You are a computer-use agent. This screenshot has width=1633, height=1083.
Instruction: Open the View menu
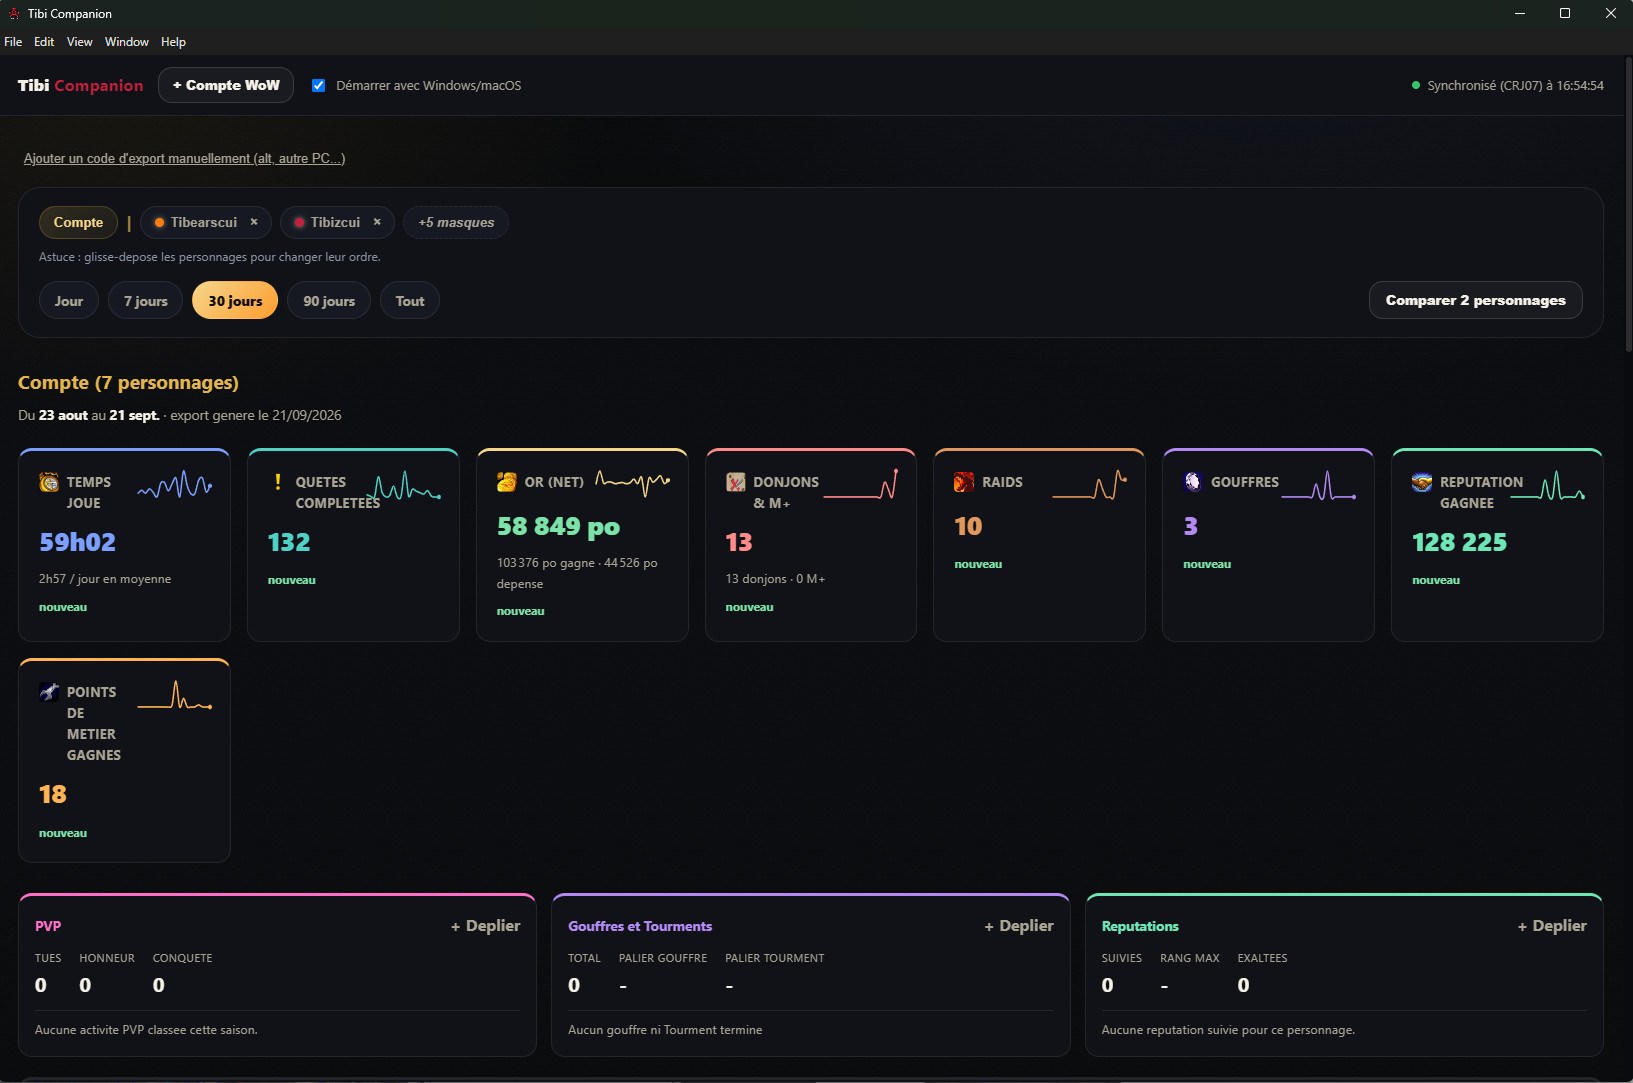point(80,42)
